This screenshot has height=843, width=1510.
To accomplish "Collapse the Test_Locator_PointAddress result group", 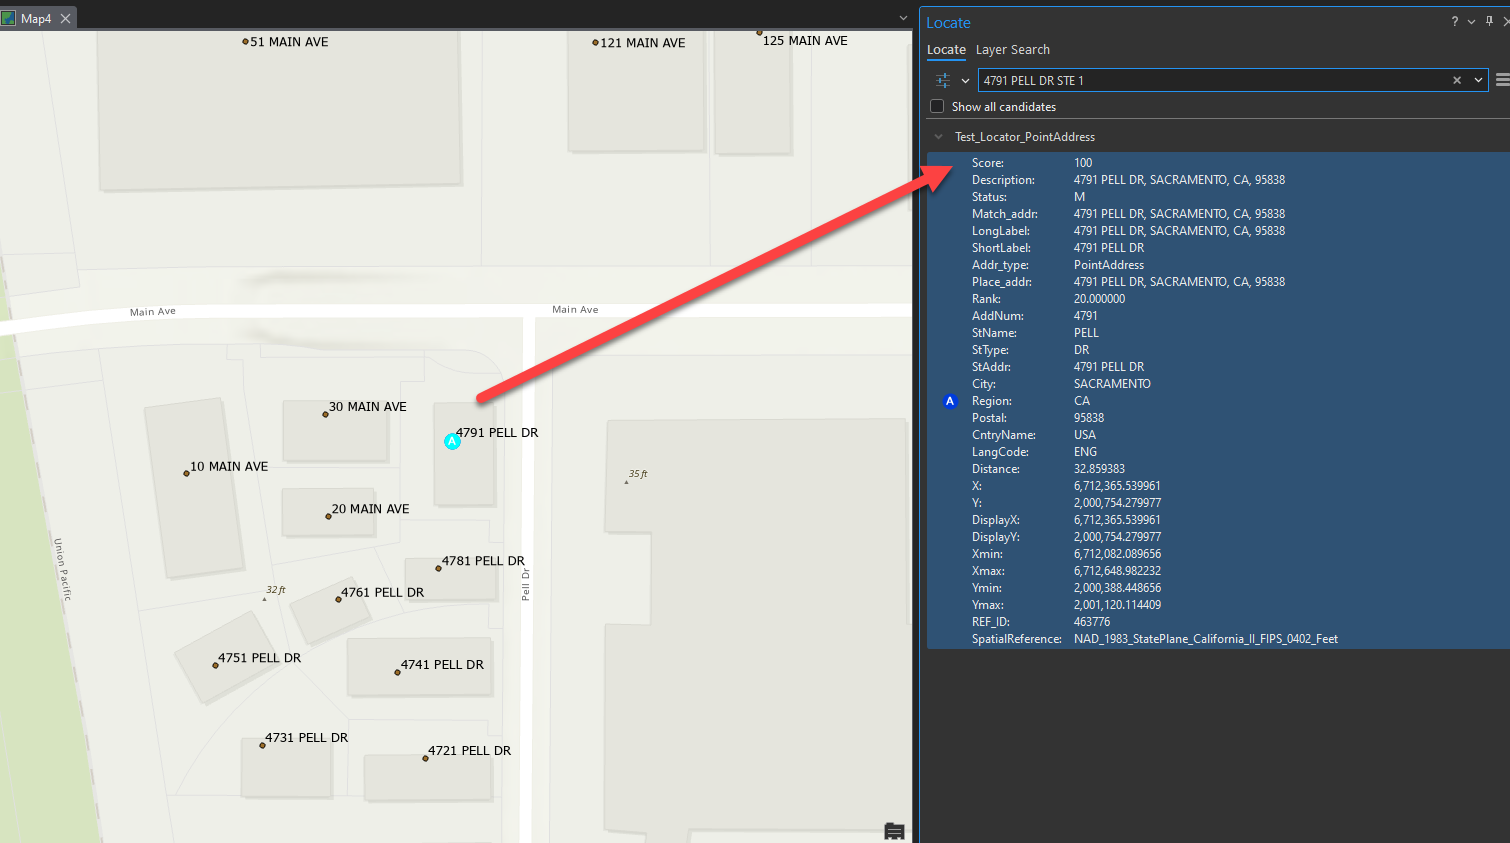I will point(938,136).
